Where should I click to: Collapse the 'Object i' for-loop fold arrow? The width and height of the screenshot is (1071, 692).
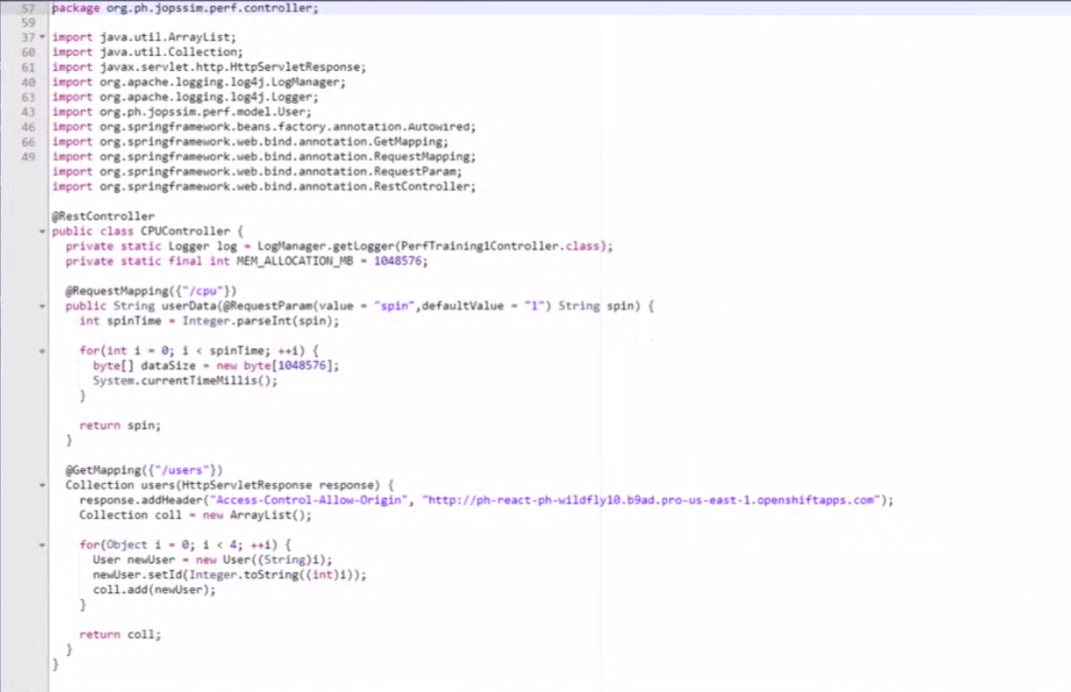pyautogui.click(x=42, y=545)
